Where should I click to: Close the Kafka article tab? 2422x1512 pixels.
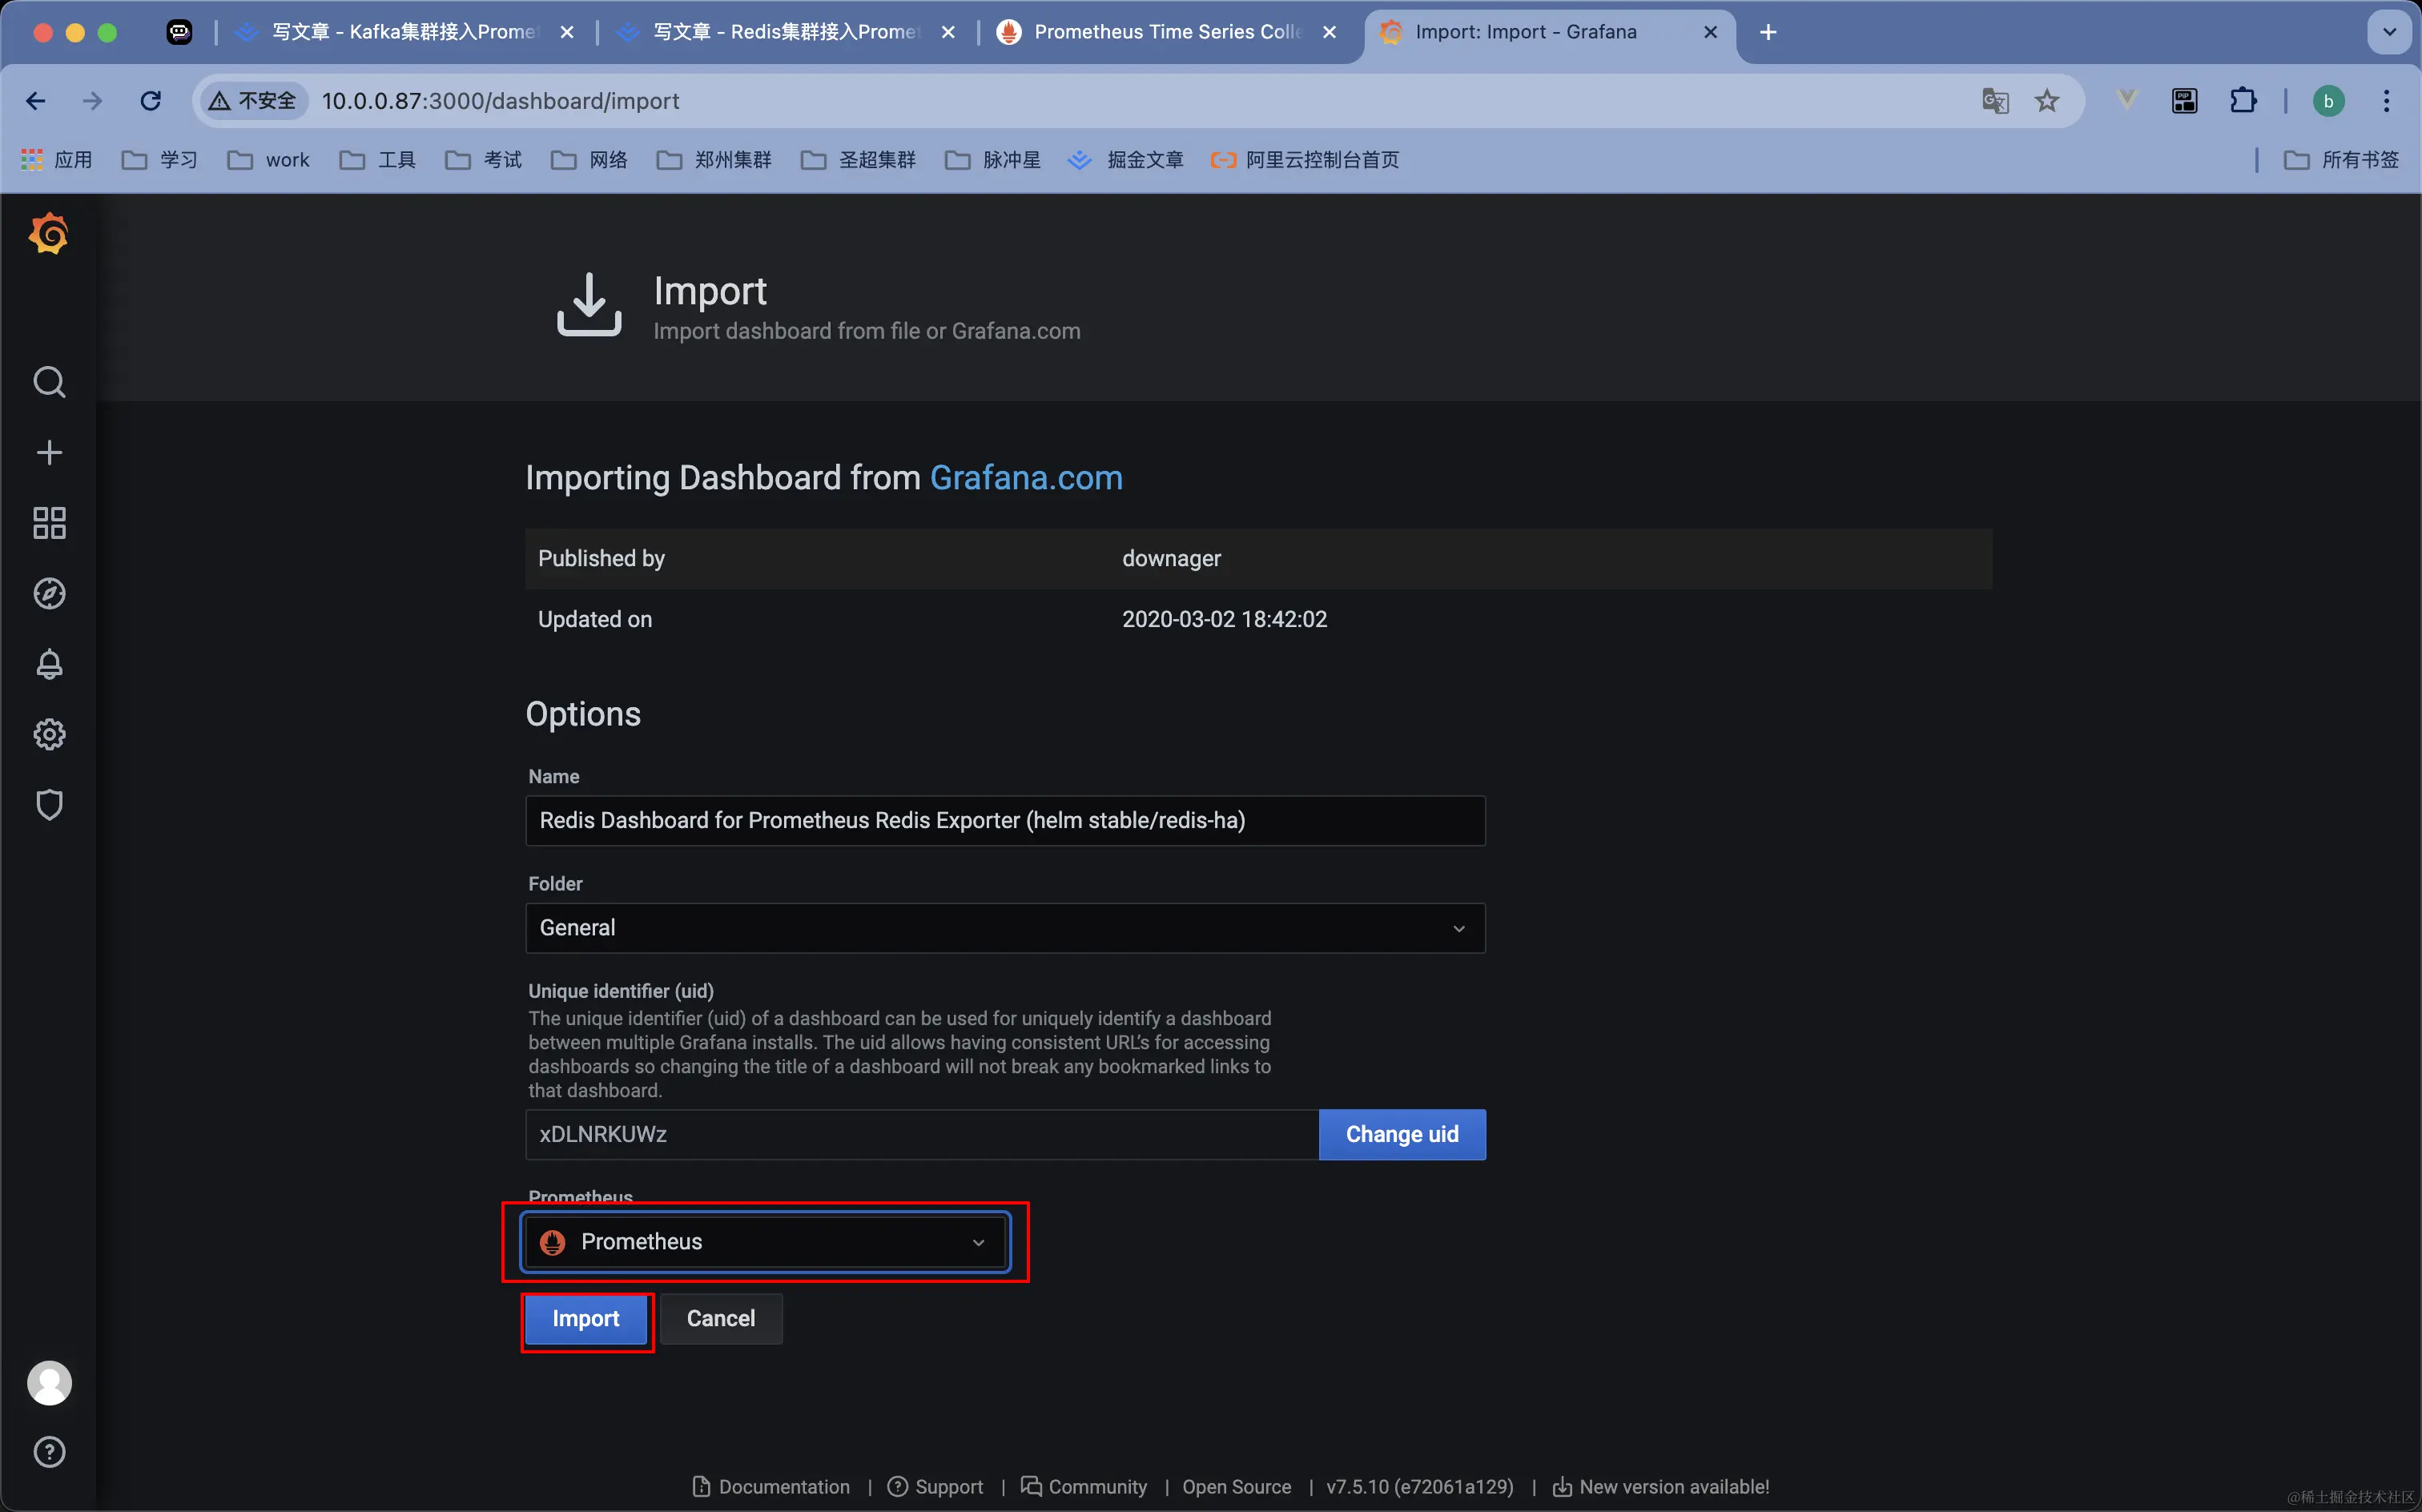pos(566,32)
